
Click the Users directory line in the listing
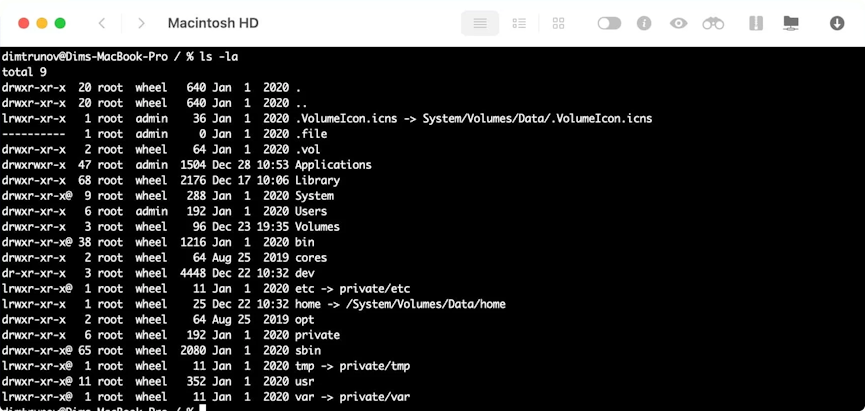point(311,211)
